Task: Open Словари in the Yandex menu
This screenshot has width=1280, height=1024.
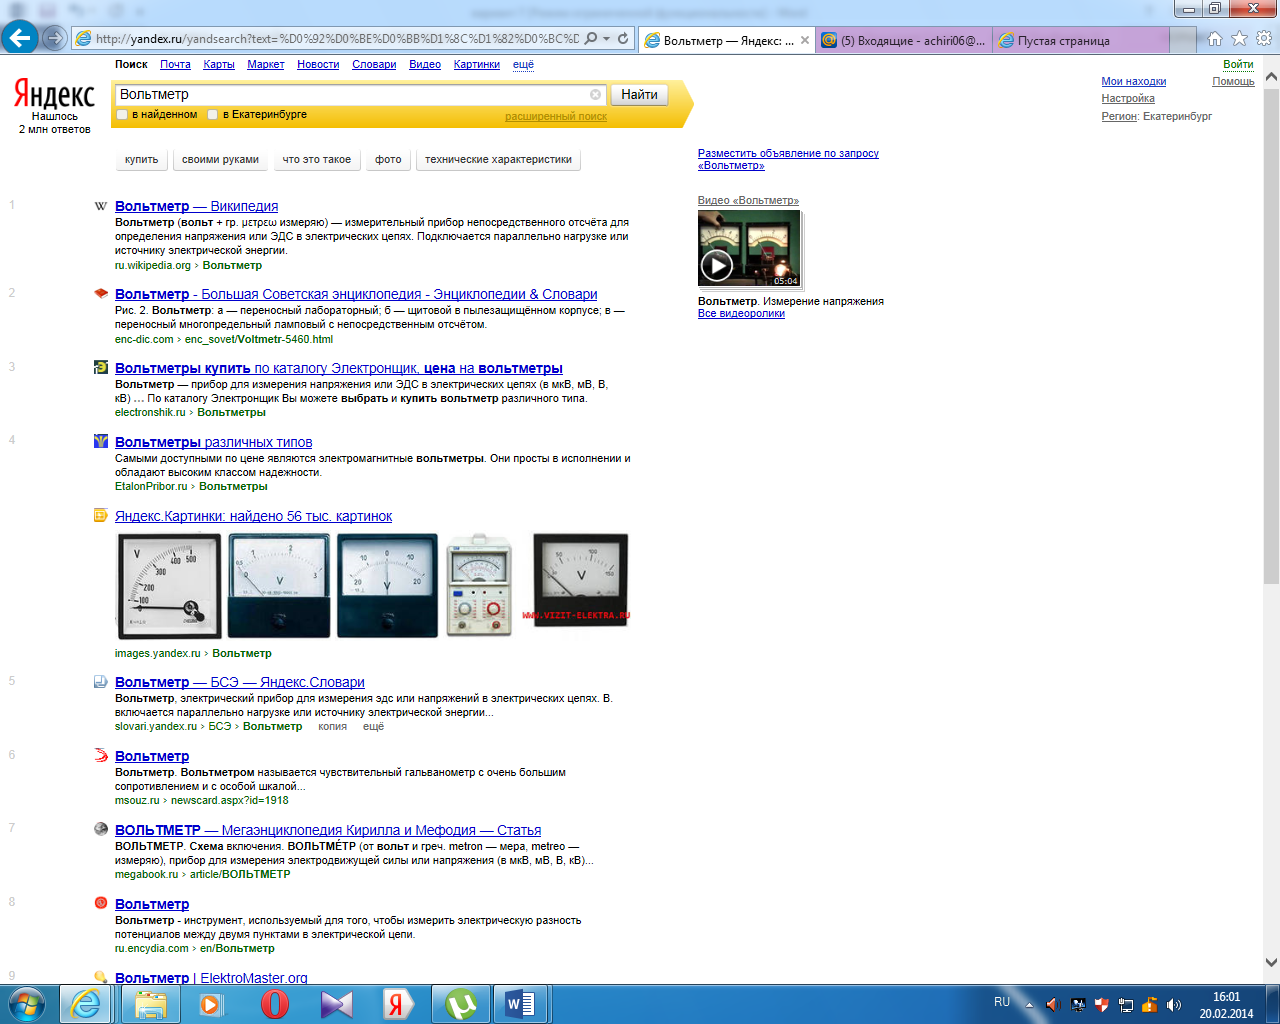Action: tap(374, 64)
